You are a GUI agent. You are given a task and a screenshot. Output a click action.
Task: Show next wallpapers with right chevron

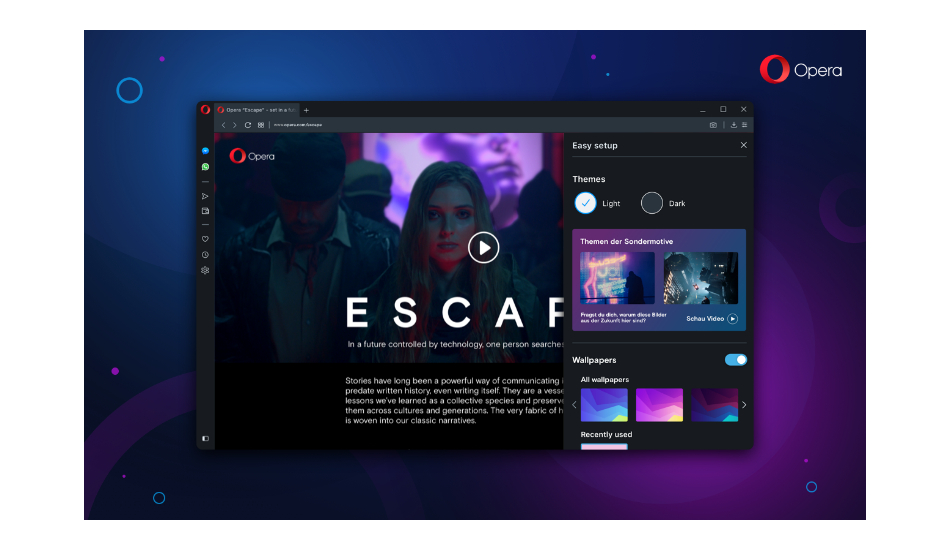(x=744, y=405)
